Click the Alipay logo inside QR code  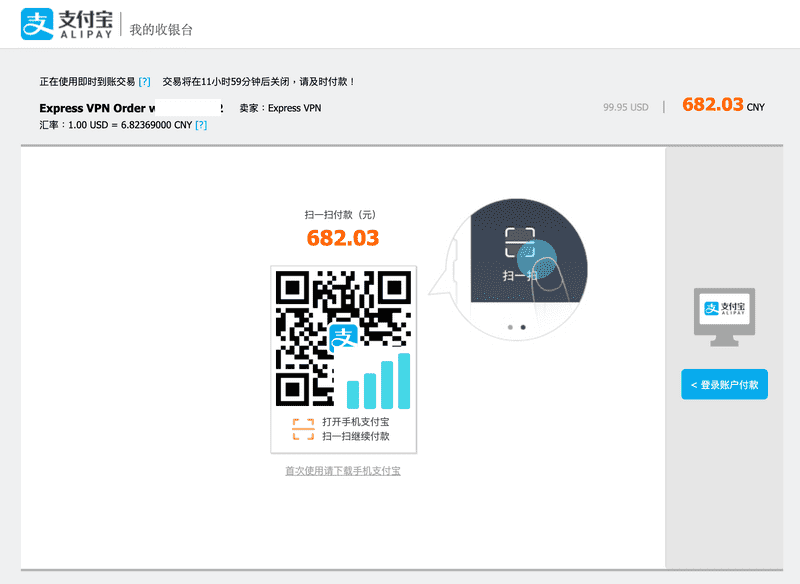click(344, 337)
